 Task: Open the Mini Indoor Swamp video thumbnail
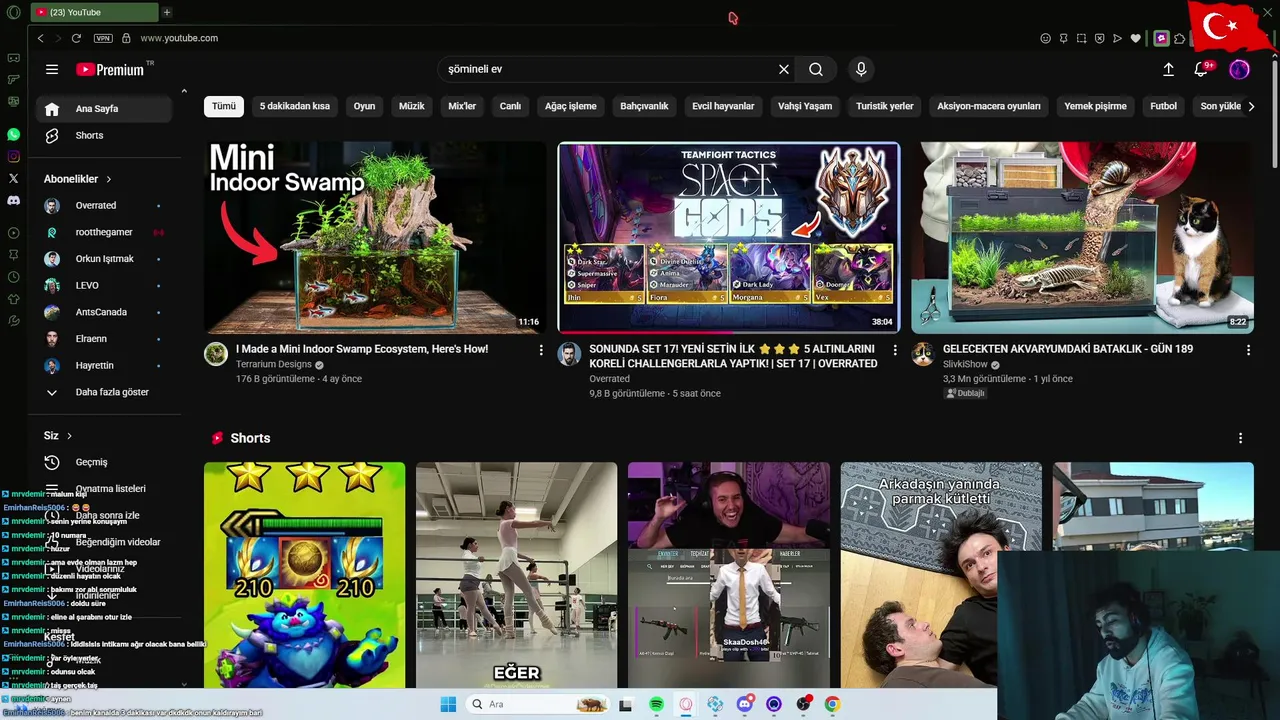[x=375, y=237]
